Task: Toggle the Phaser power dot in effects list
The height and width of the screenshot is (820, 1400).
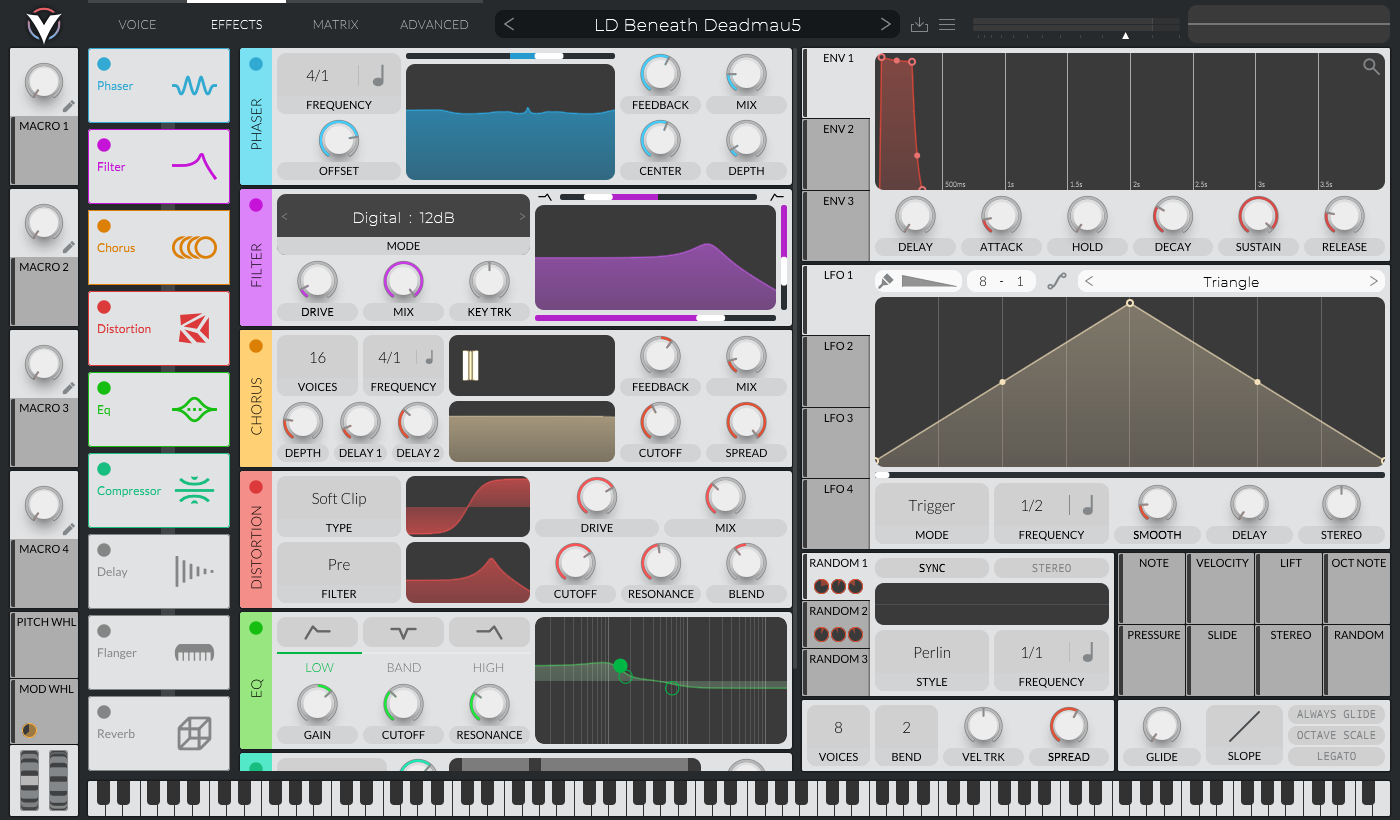Action: coord(104,64)
